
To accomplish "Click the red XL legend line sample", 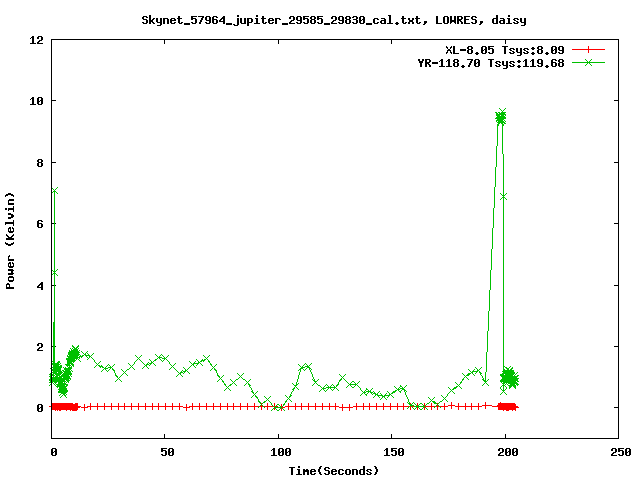I will tap(588, 50).
